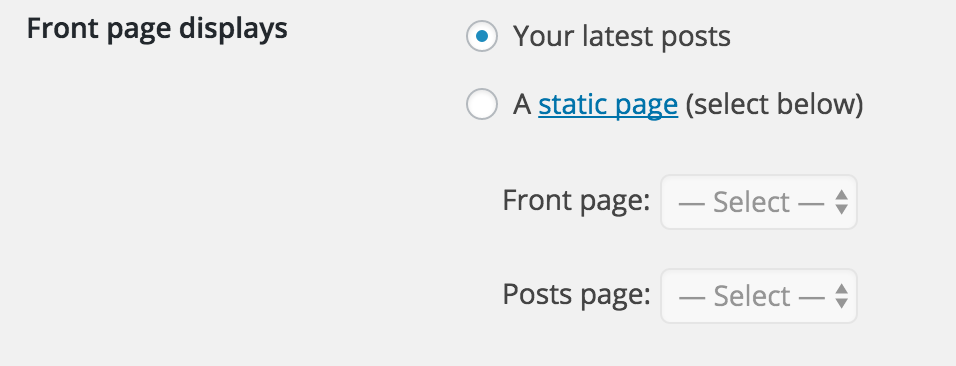Choose the 'A static page' radio option

click(482, 104)
